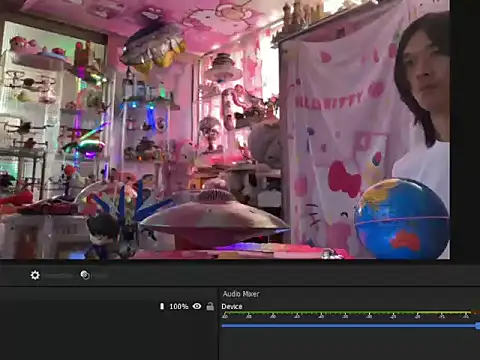Click the black area right of preview
The image size is (480, 360).
tap(465, 130)
